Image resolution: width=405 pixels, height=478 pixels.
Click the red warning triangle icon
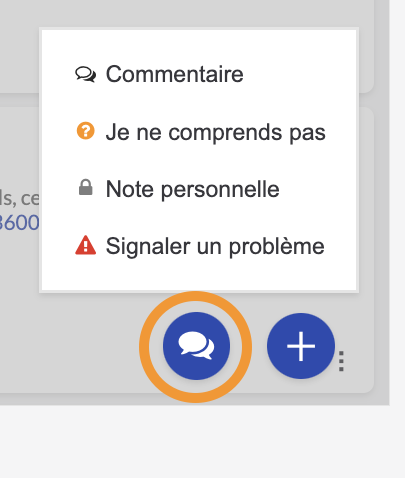pyautogui.click(x=86, y=245)
